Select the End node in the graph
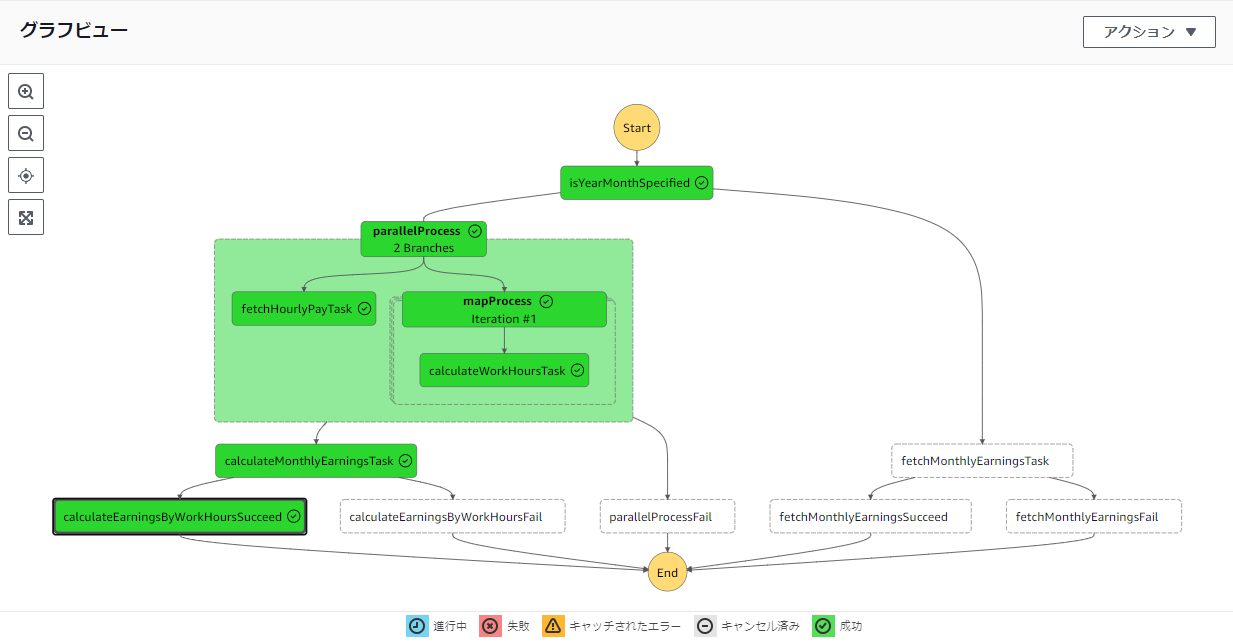1233x642 pixels. click(666, 573)
